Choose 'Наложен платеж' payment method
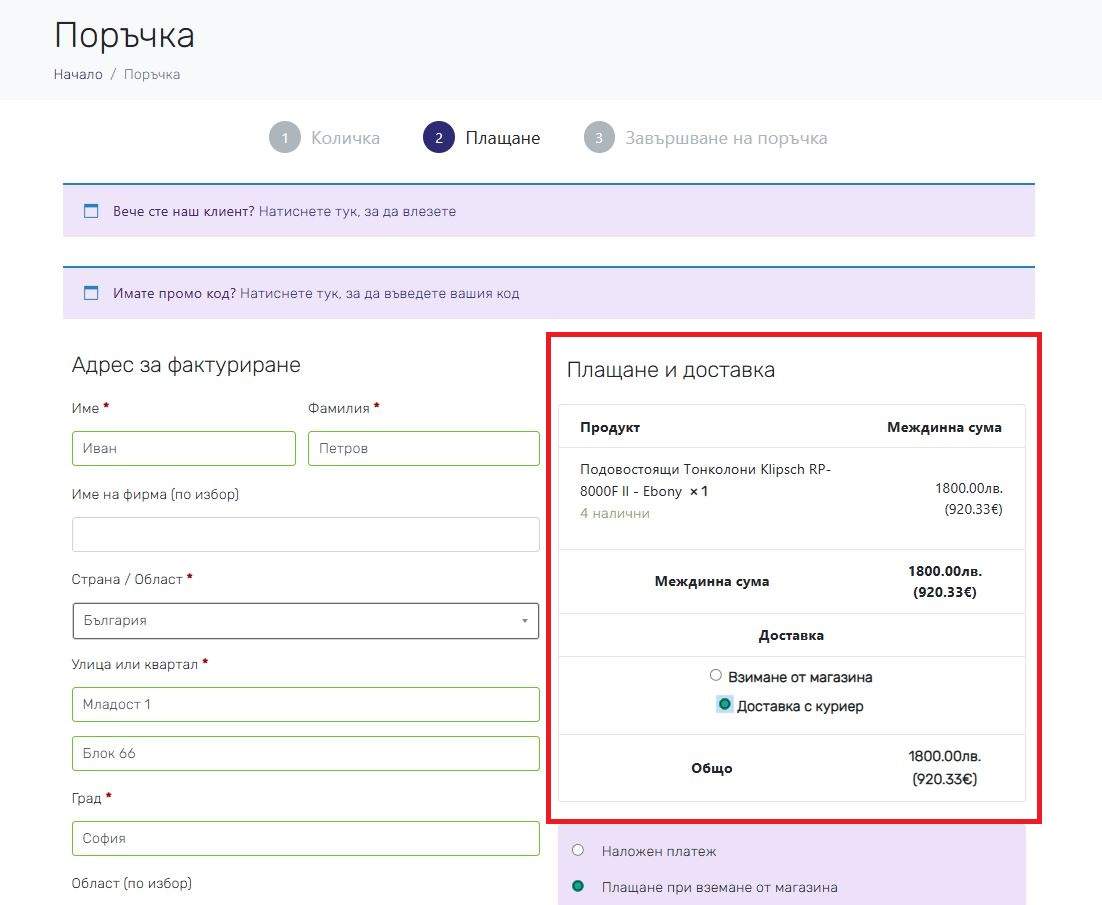 point(578,850)
